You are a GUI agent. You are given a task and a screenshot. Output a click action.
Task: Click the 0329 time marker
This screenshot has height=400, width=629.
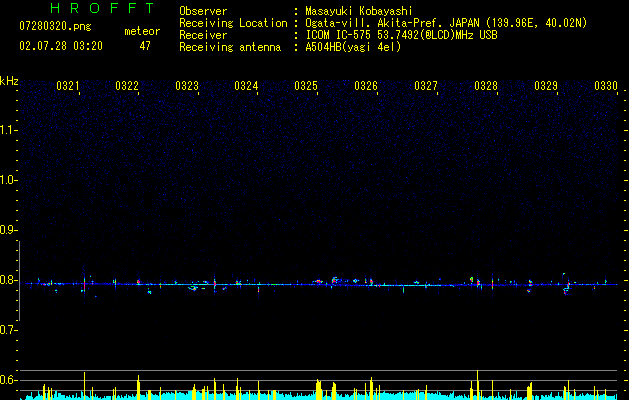coord(546,85)
